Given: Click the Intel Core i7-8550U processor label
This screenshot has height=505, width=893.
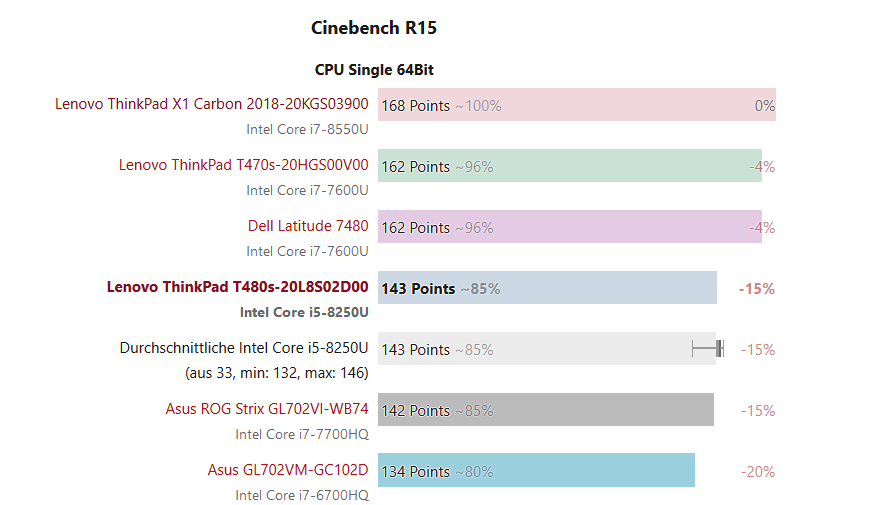Looking at the screenshot, I should 307,128.
